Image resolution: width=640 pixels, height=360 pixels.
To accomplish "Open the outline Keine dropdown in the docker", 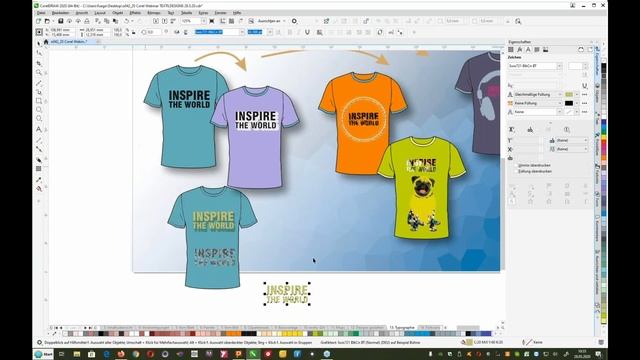I will [560, 112].
